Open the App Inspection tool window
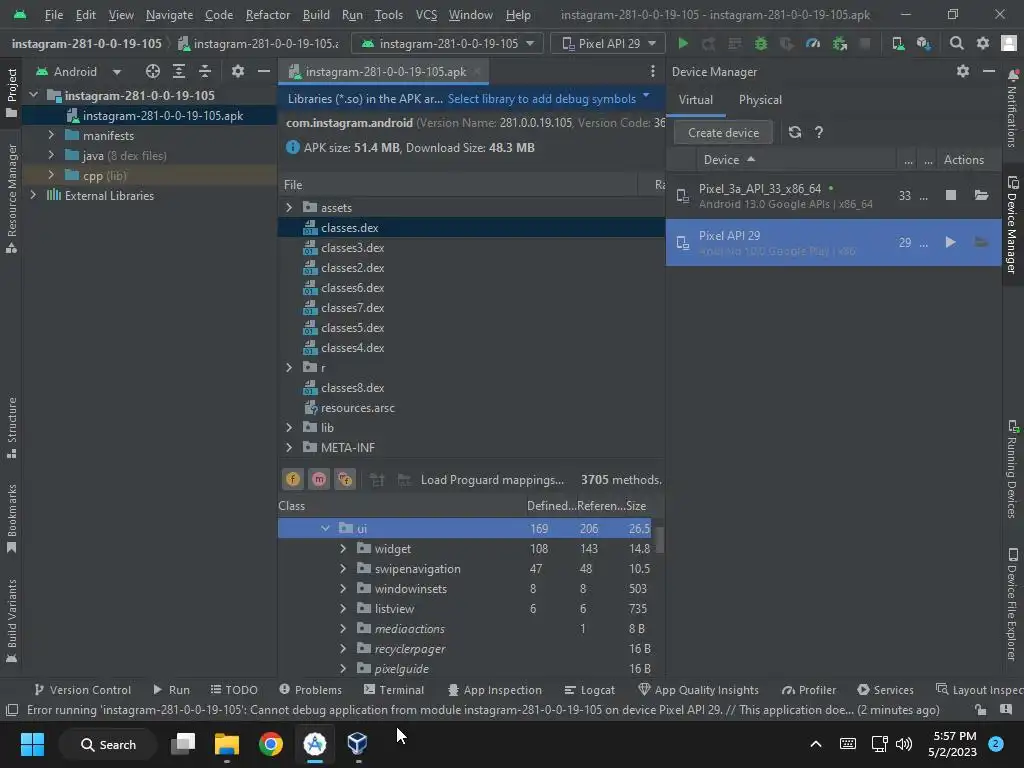Viewport: 1024px width, 768px height. tap(494, 690)
